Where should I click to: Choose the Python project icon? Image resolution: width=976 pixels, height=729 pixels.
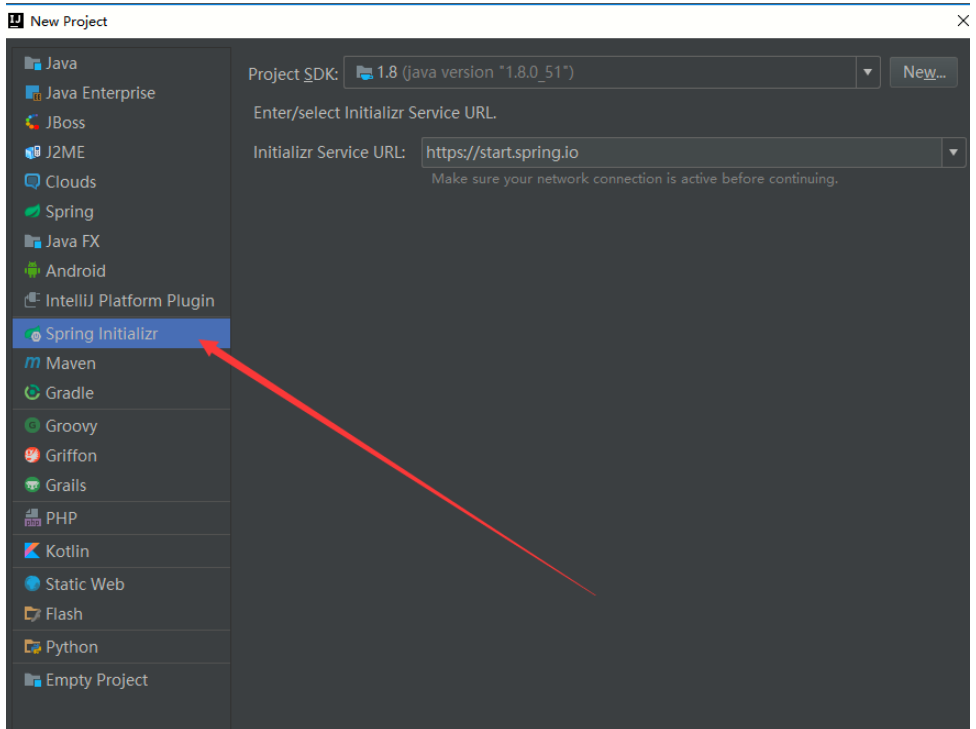(x=32, y=647)
